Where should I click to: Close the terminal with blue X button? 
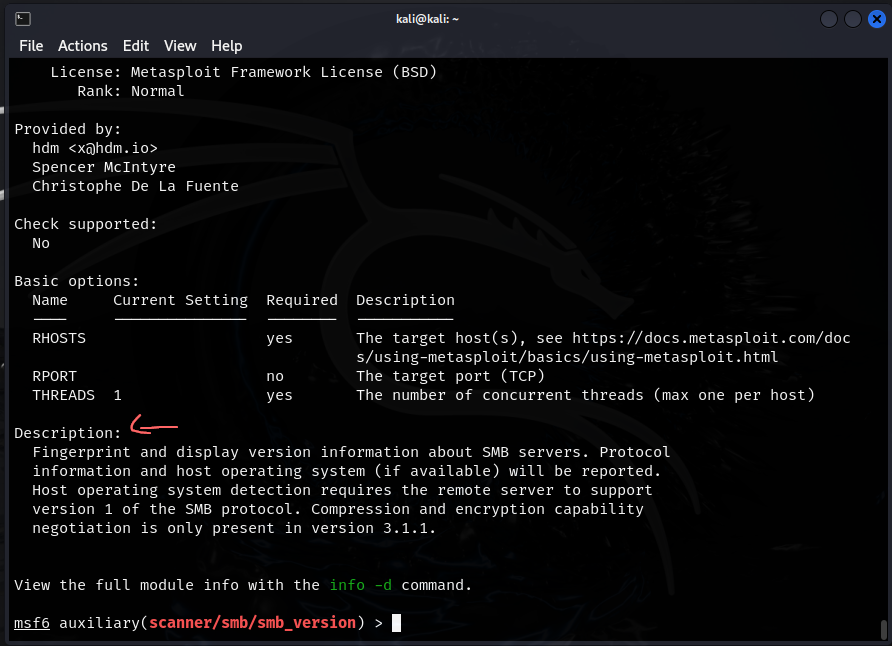coord(877,19)
